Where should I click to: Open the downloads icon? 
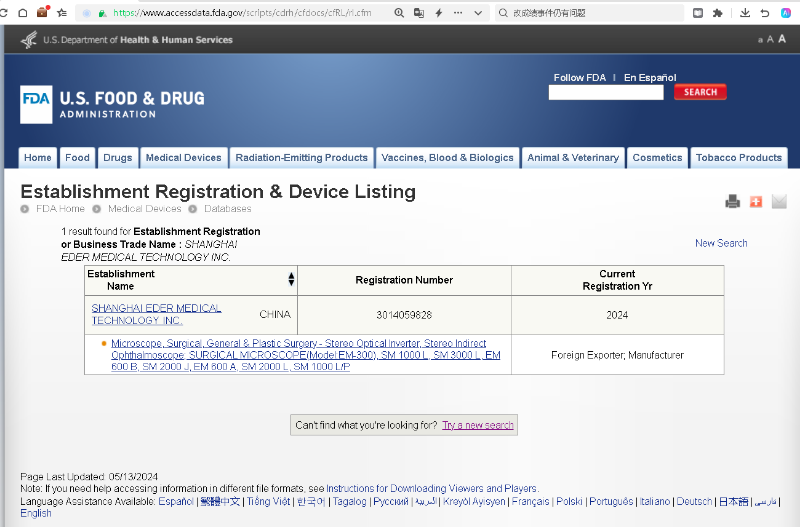click(x=745, y=13)
